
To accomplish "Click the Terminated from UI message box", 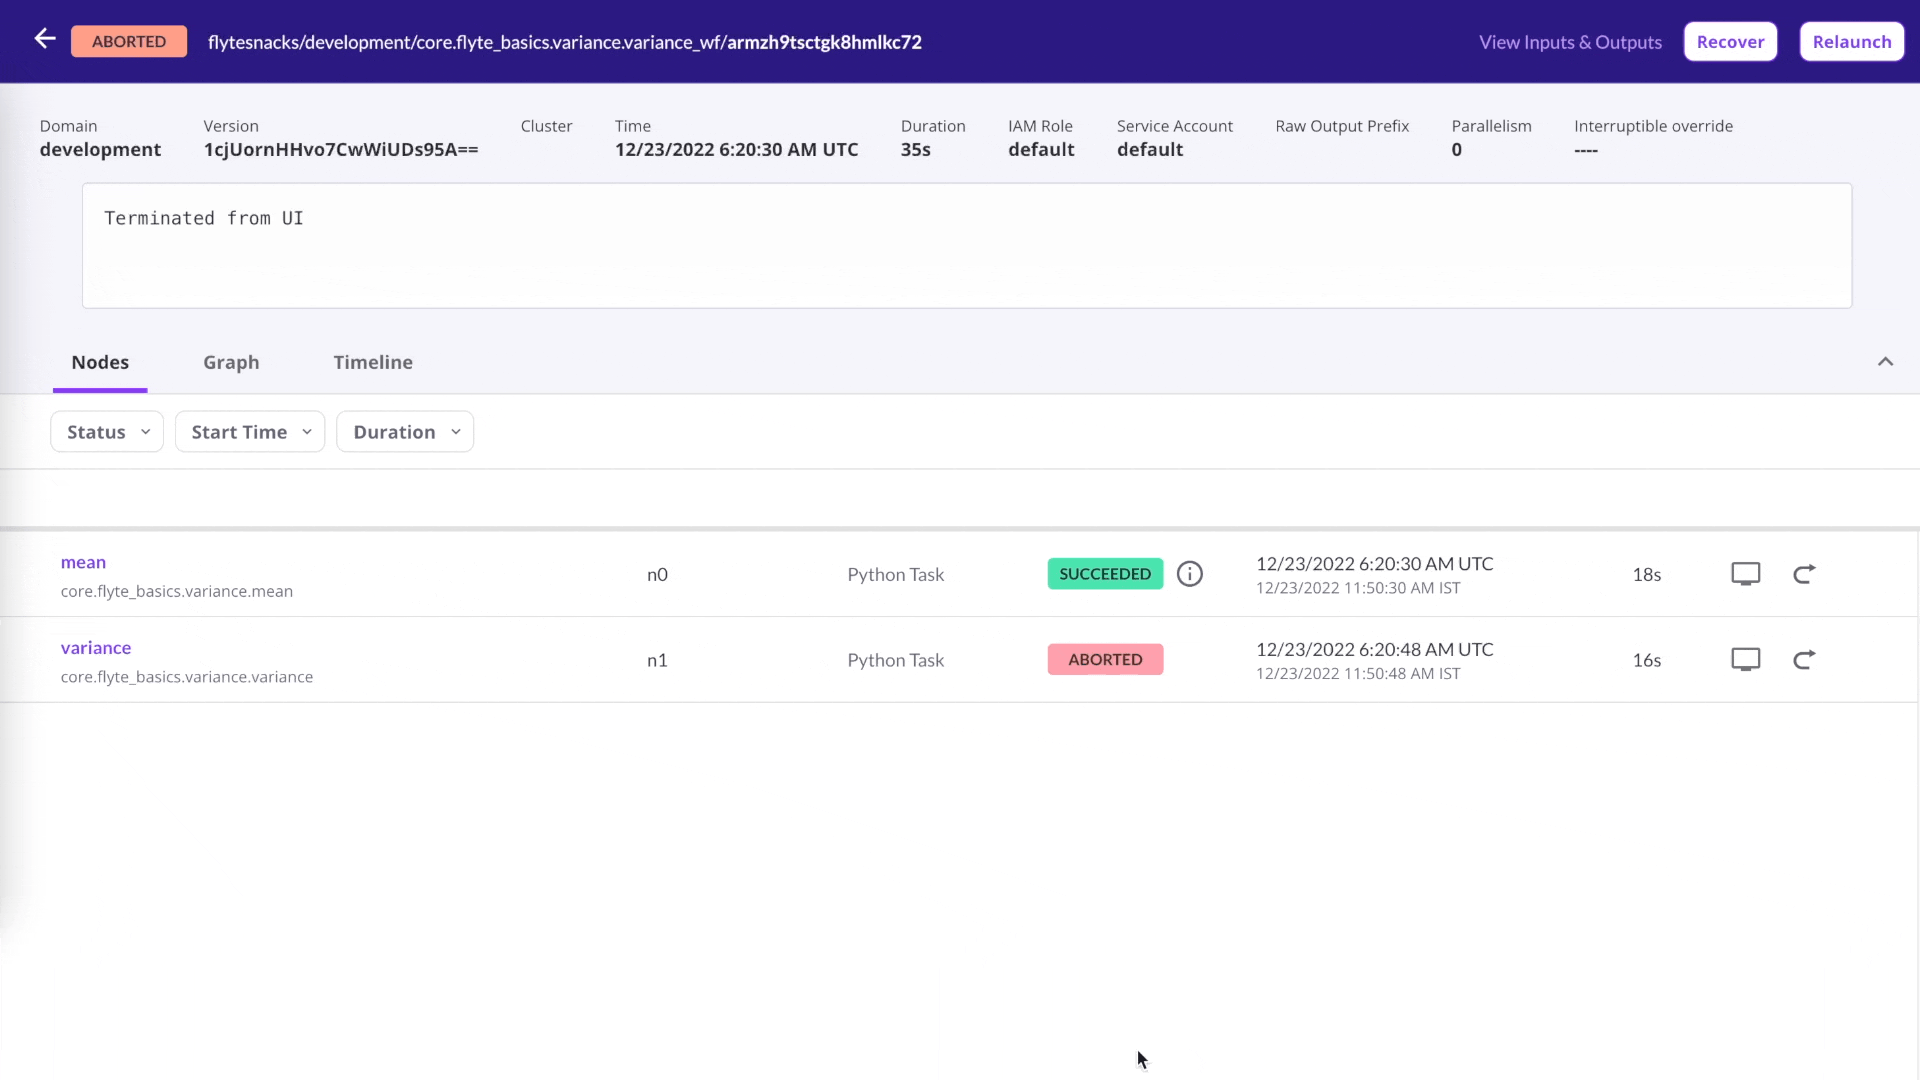I will point(966,245).
